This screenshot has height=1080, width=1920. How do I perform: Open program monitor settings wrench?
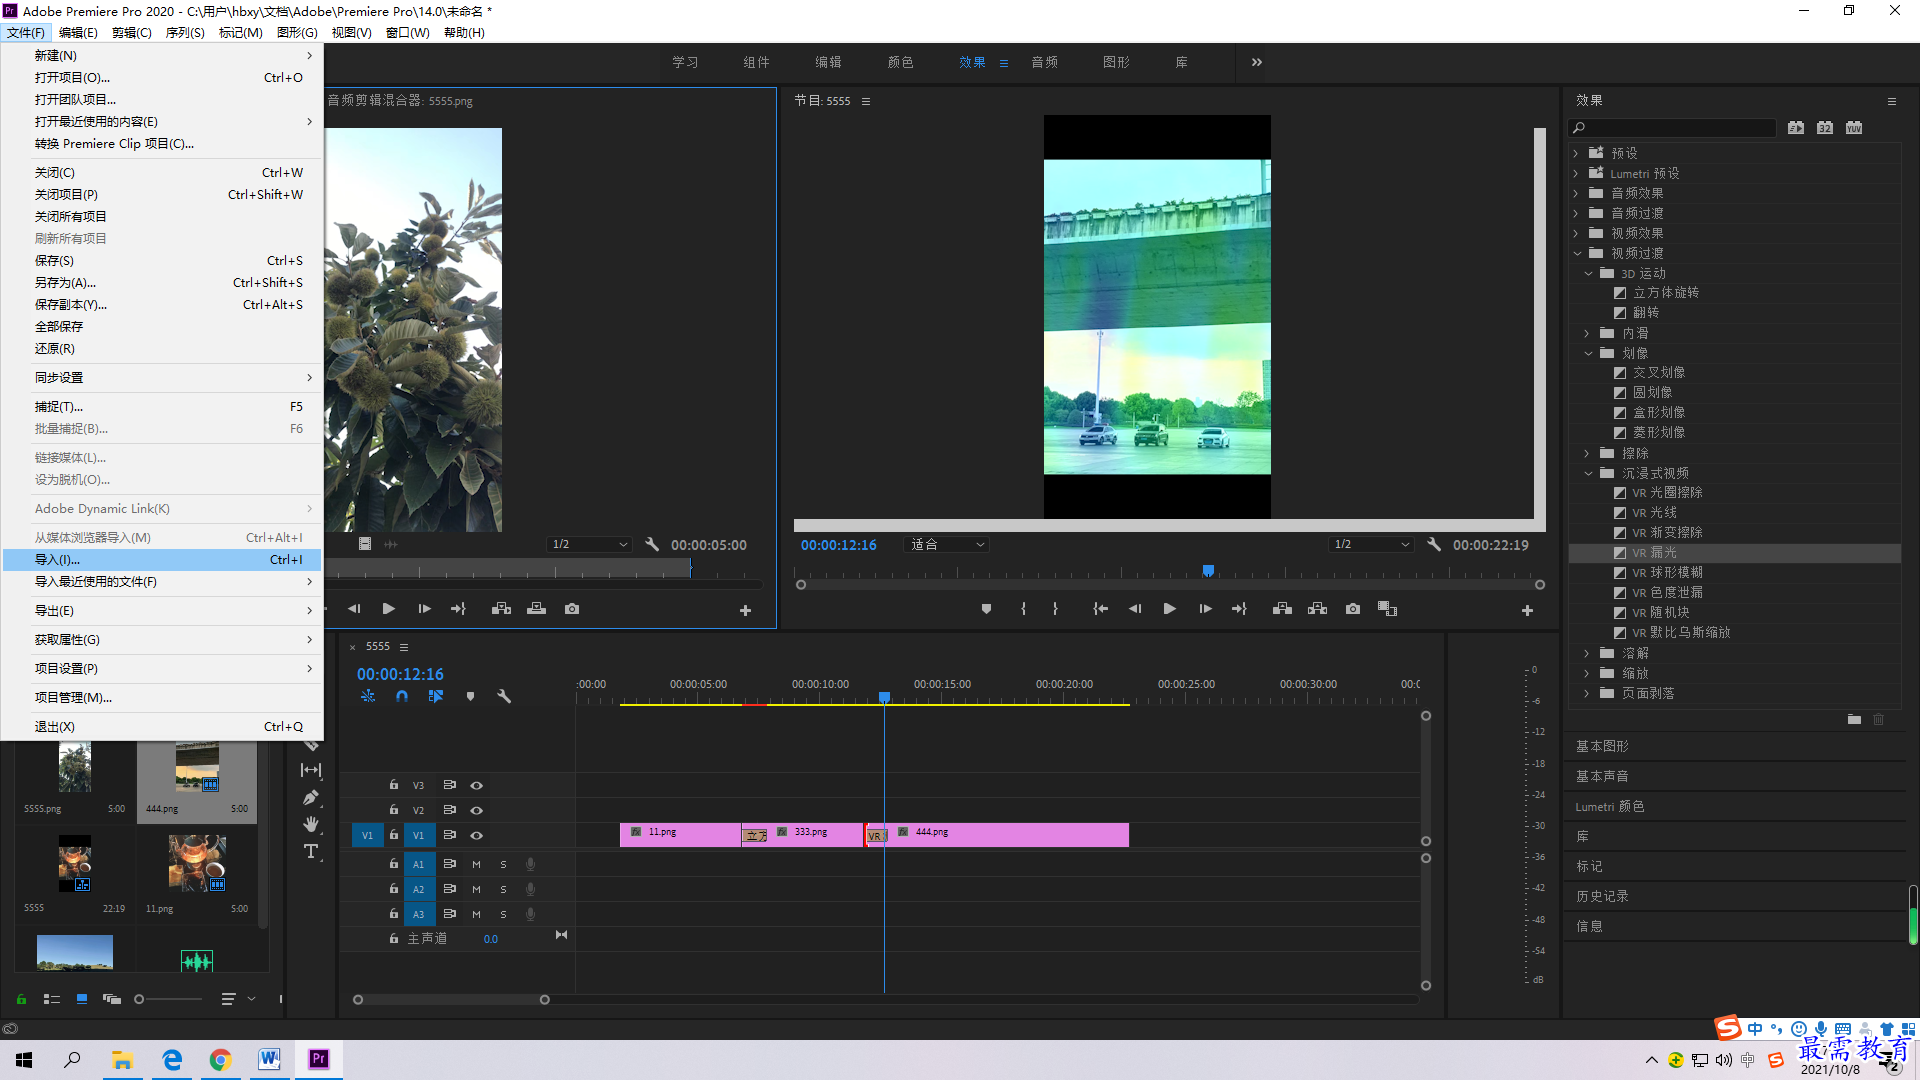pos(1433,544)
